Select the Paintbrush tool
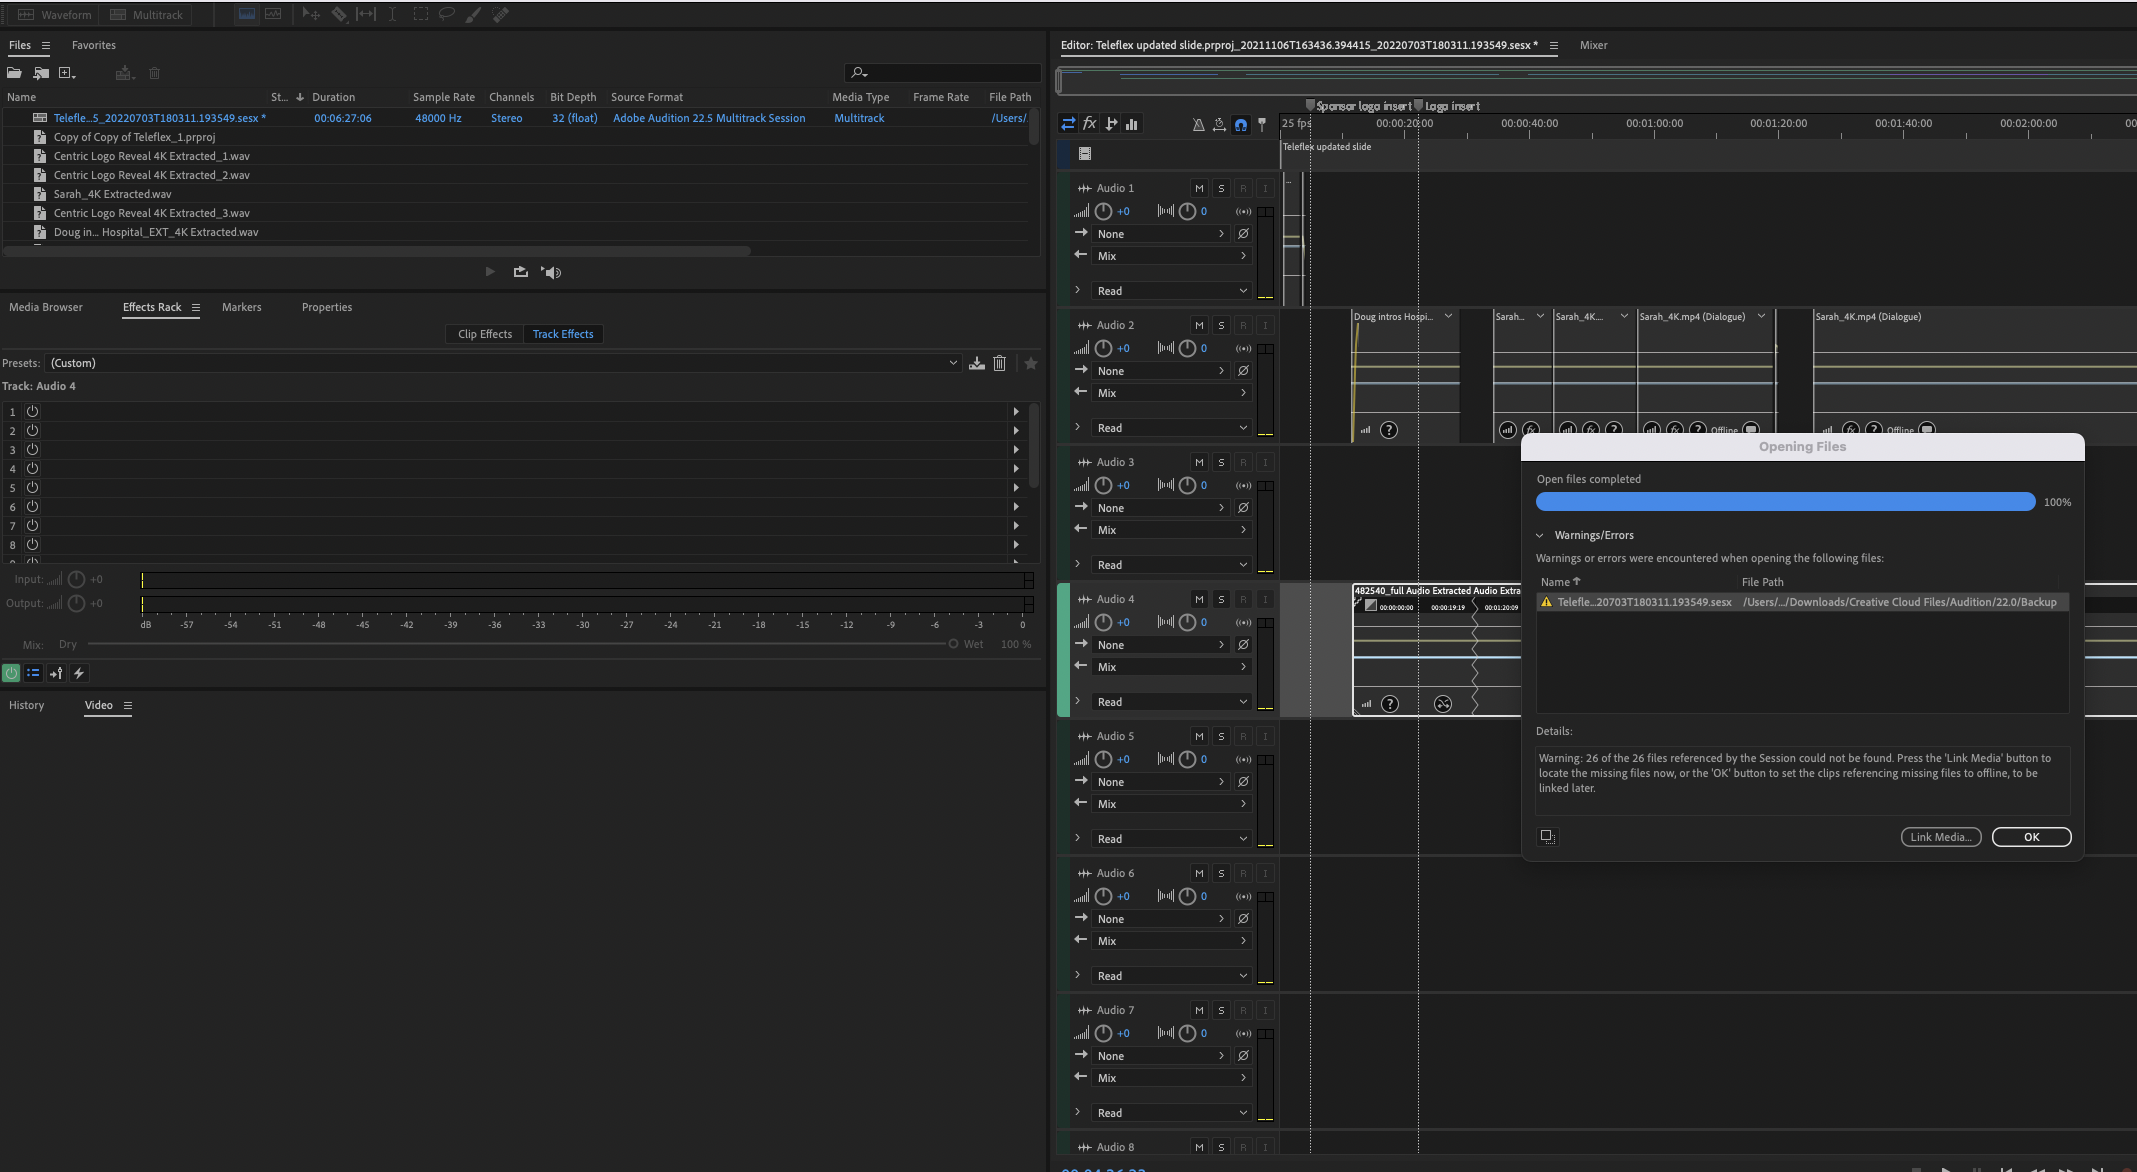This screenshot has height=1172, width=2137. coord(473,14)
